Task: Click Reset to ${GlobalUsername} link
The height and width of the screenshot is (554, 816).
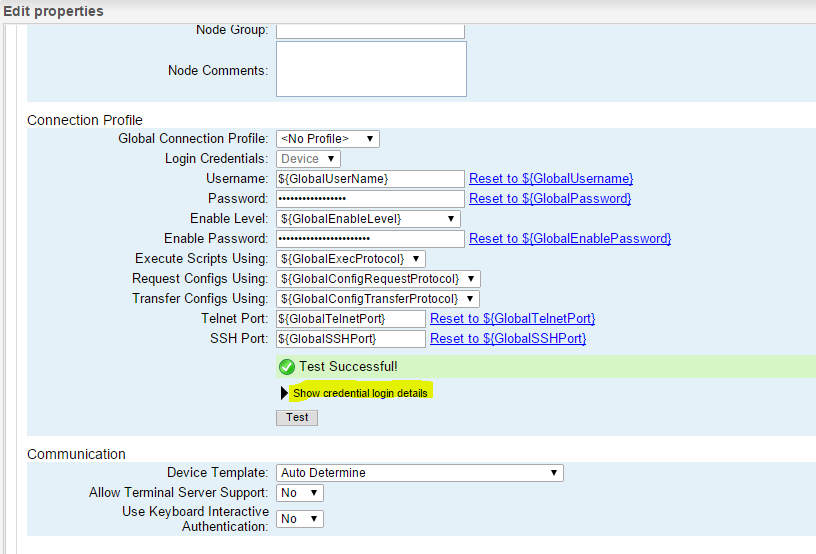Action: coord(551,178)
